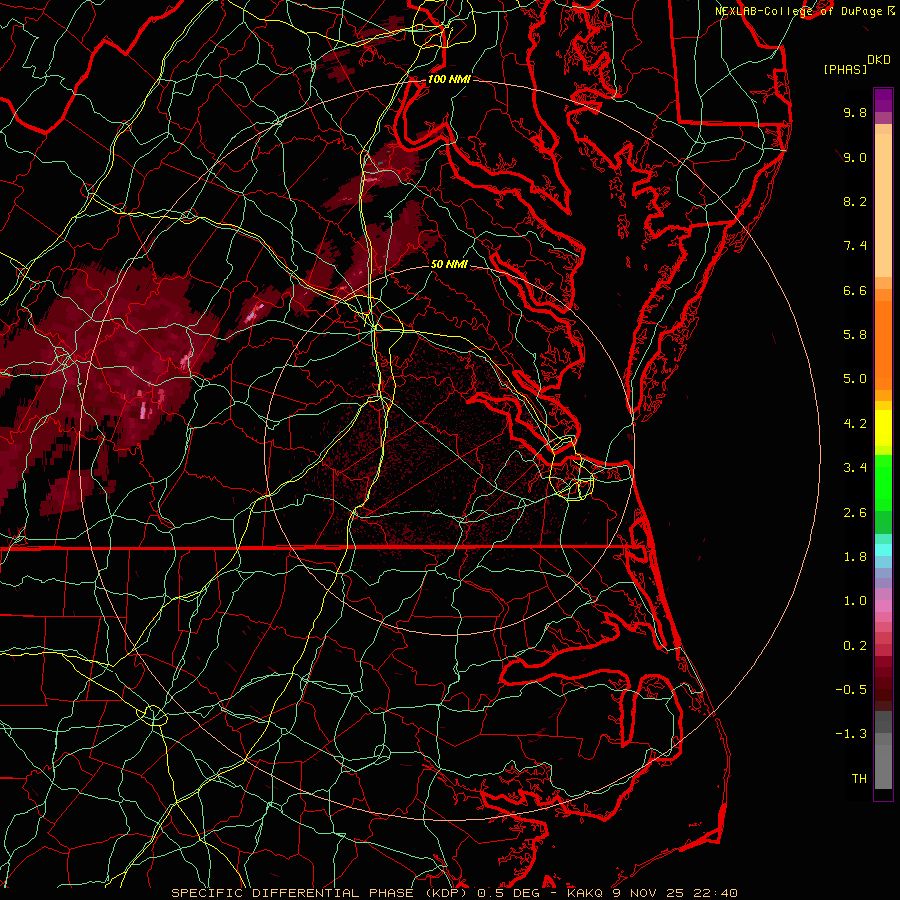This screenshot has width=900, height=900.
Task: Click the 8.2 scale value
Action: [855, 201]
